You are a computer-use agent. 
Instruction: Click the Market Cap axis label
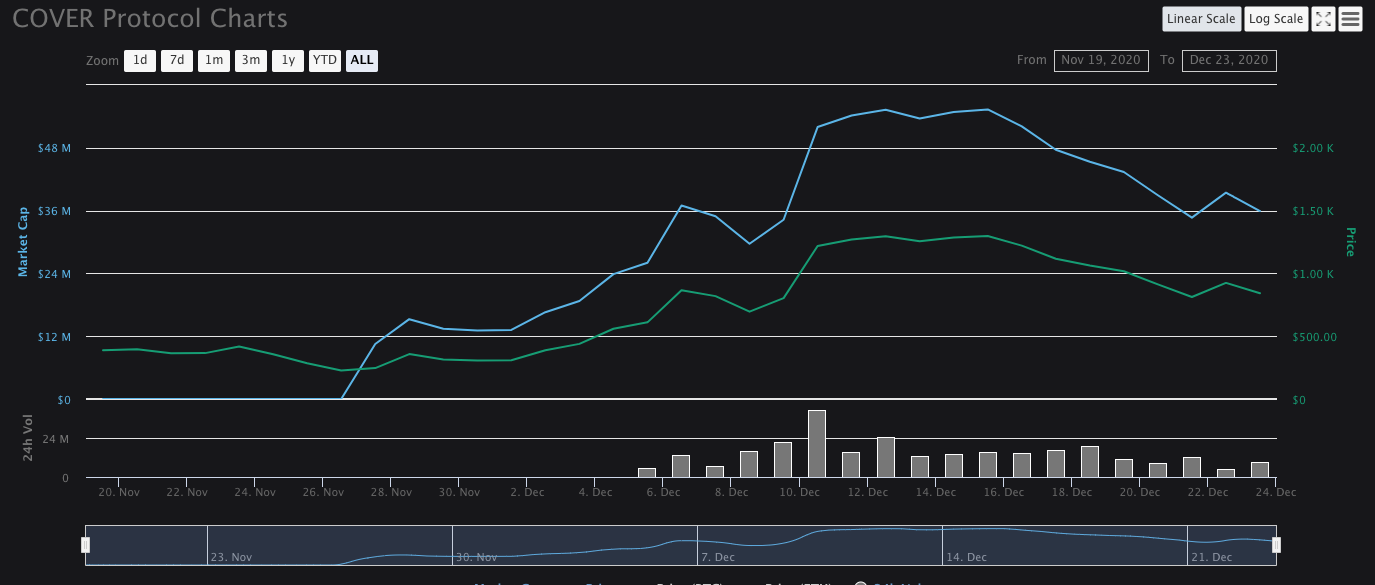(23, 241)
